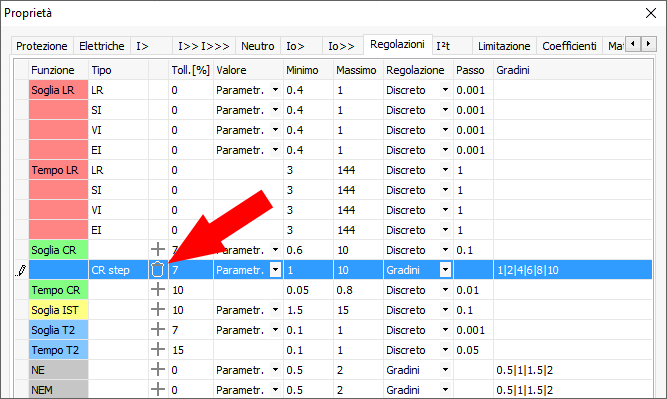Switch to the Elettriche tab
This screenshot has width=667, height=399.
102,46
